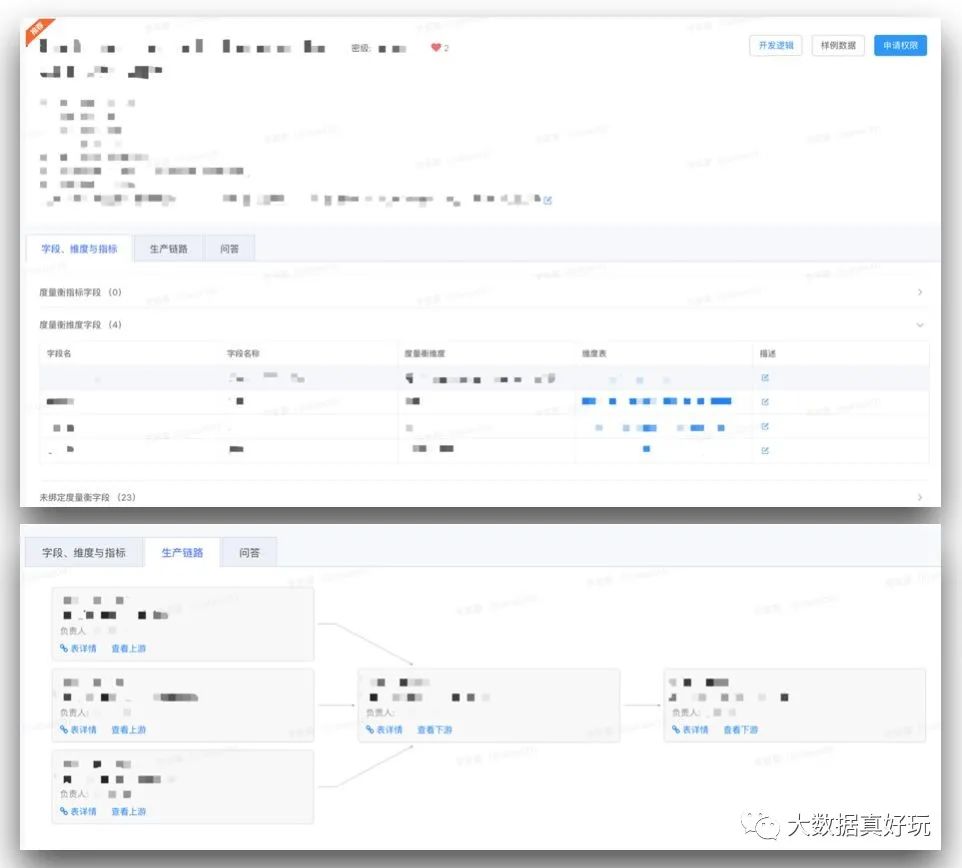Screen dimensions: 962x868
Task: Select the top upstream table card
Action: pyautogui.click(x=183, y=624)
